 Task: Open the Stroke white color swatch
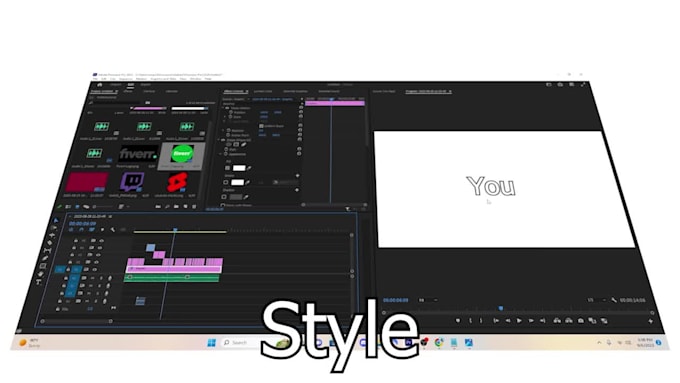(237, 182)
